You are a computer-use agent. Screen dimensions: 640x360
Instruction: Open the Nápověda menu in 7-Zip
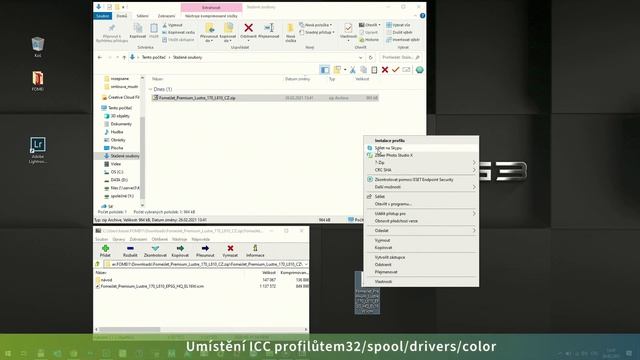pos(200,239)
